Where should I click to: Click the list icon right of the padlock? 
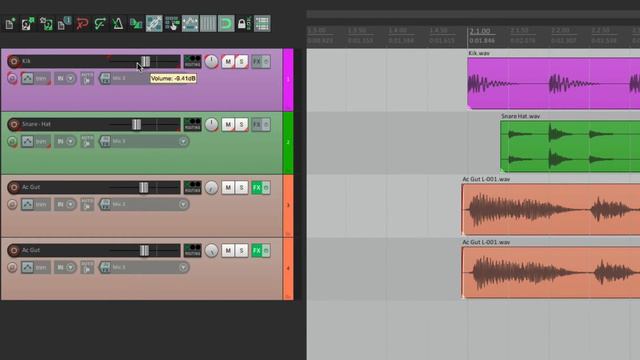(262, 24)
